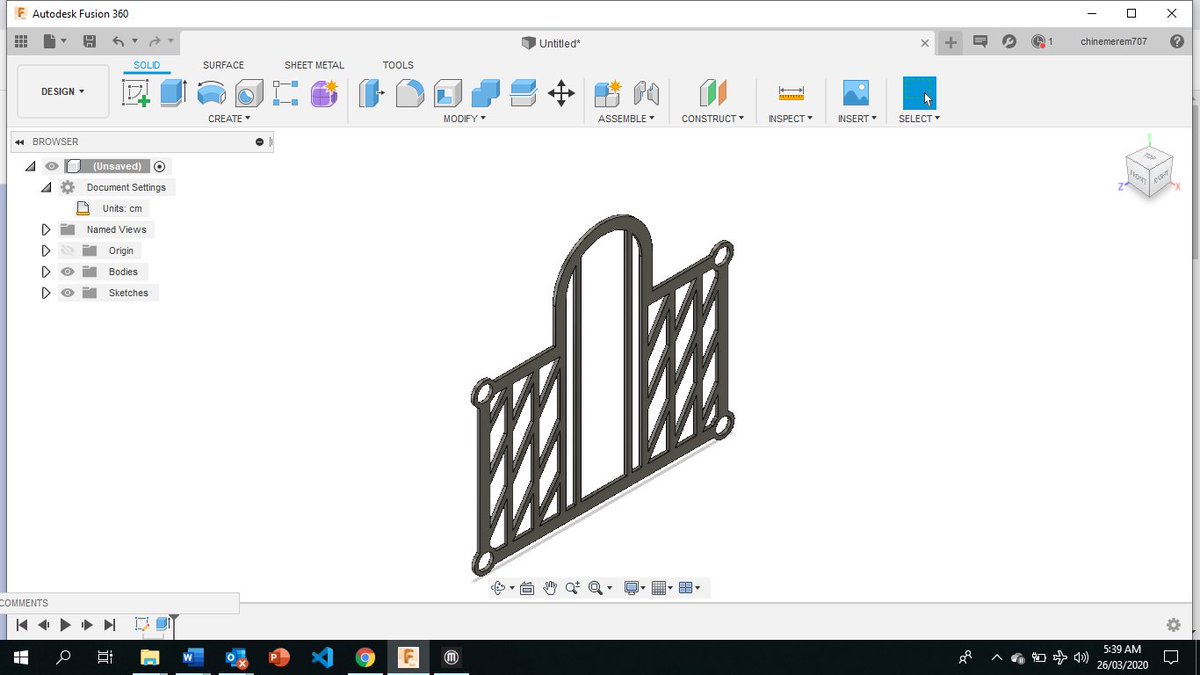Viewport: 1200px width, 675px height.
Task: Collapse the browser panel with minus button
Action: tap(260, 142)
